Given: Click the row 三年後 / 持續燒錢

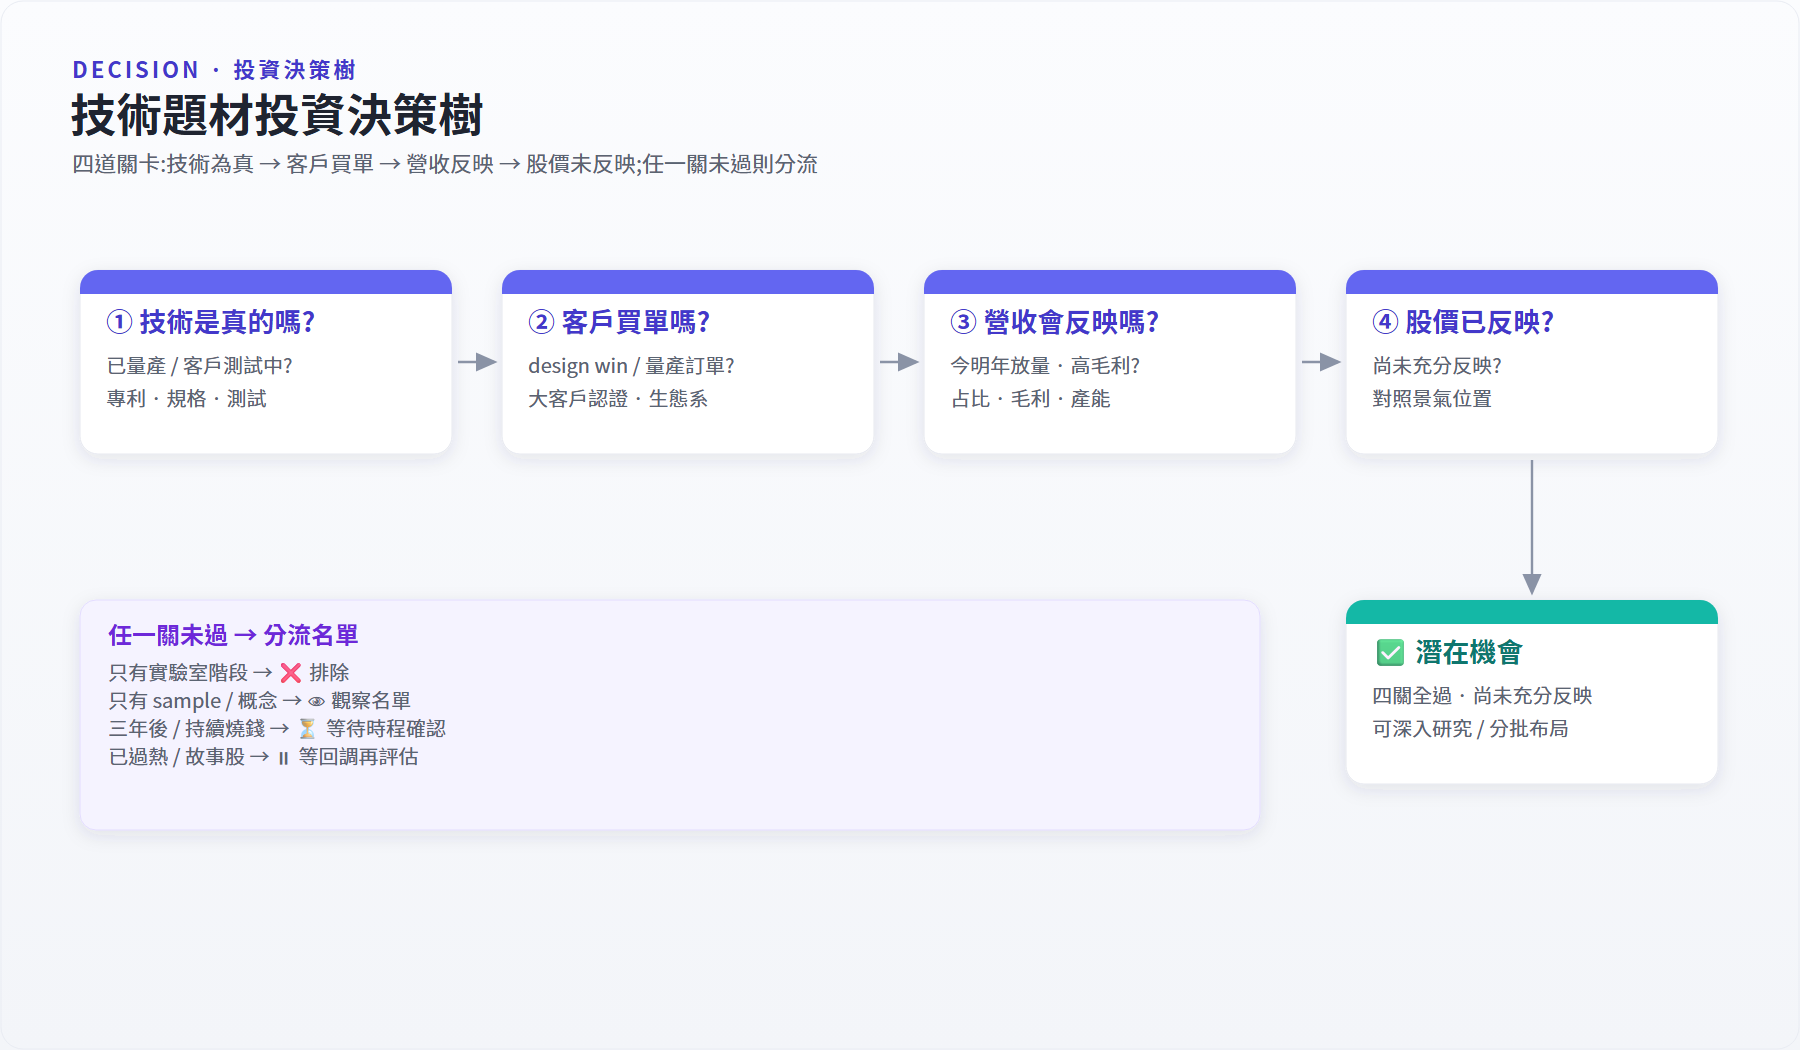Looking at the screenshot, I should [277, 729].
